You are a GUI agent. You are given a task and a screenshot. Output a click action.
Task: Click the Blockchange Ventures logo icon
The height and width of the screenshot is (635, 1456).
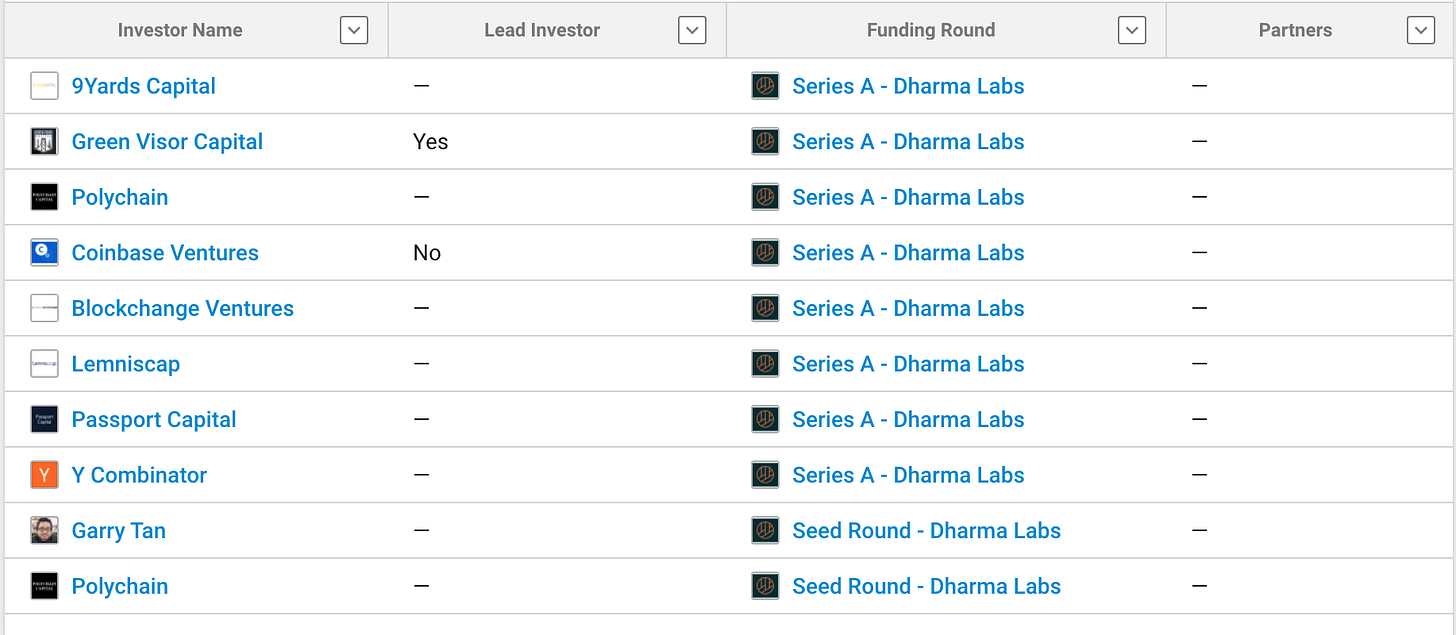point(45,309)
